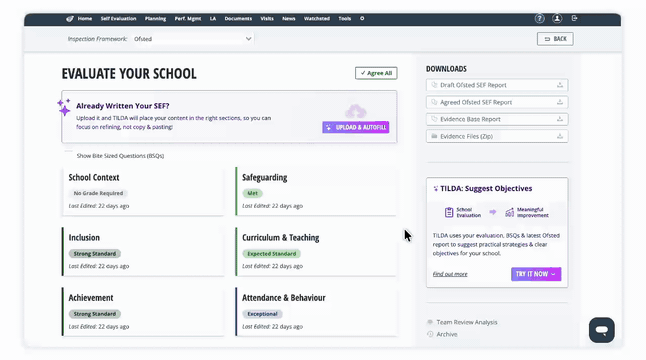Download the Draft Ofsted SEF Report icon
The height and width of the screenshot is (360, 646).
(x=560, y=85)
